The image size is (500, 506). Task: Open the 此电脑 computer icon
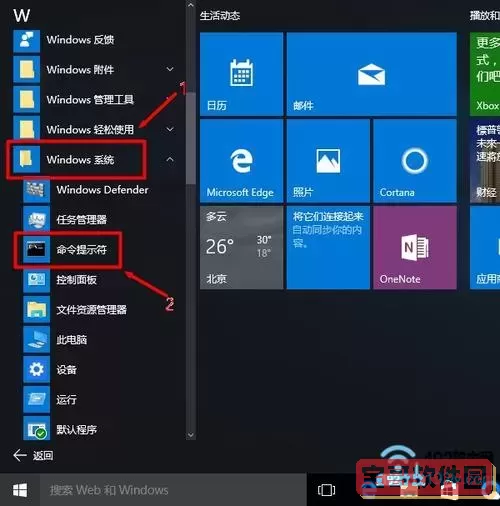point(36,339)
